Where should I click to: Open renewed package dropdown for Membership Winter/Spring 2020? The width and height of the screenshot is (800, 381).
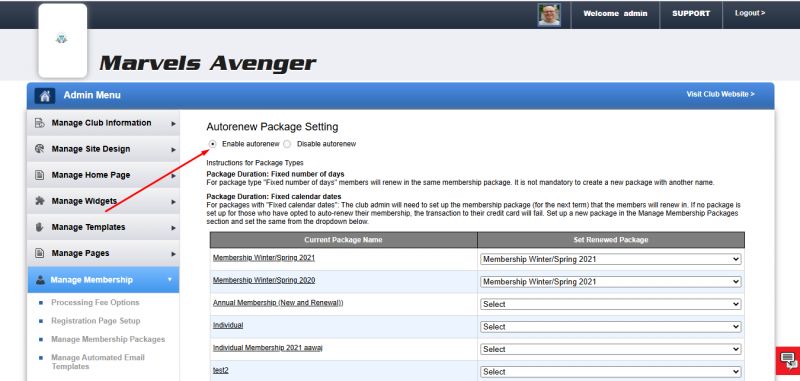610,282
